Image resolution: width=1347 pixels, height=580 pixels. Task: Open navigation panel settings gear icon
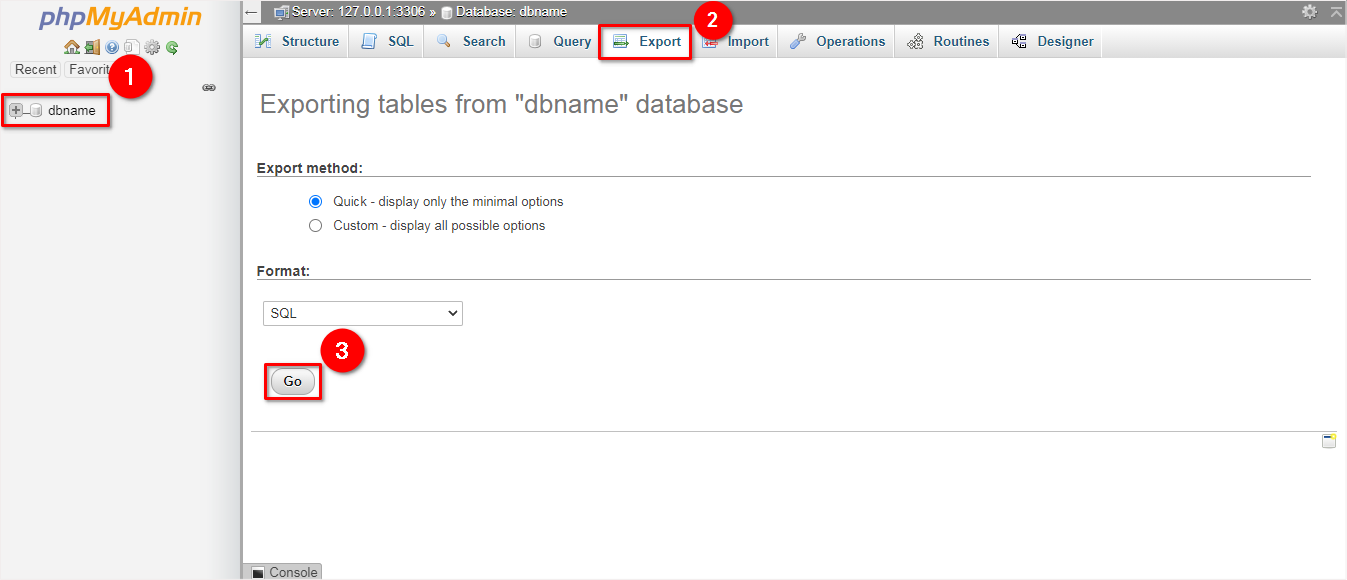coord(152,47)
